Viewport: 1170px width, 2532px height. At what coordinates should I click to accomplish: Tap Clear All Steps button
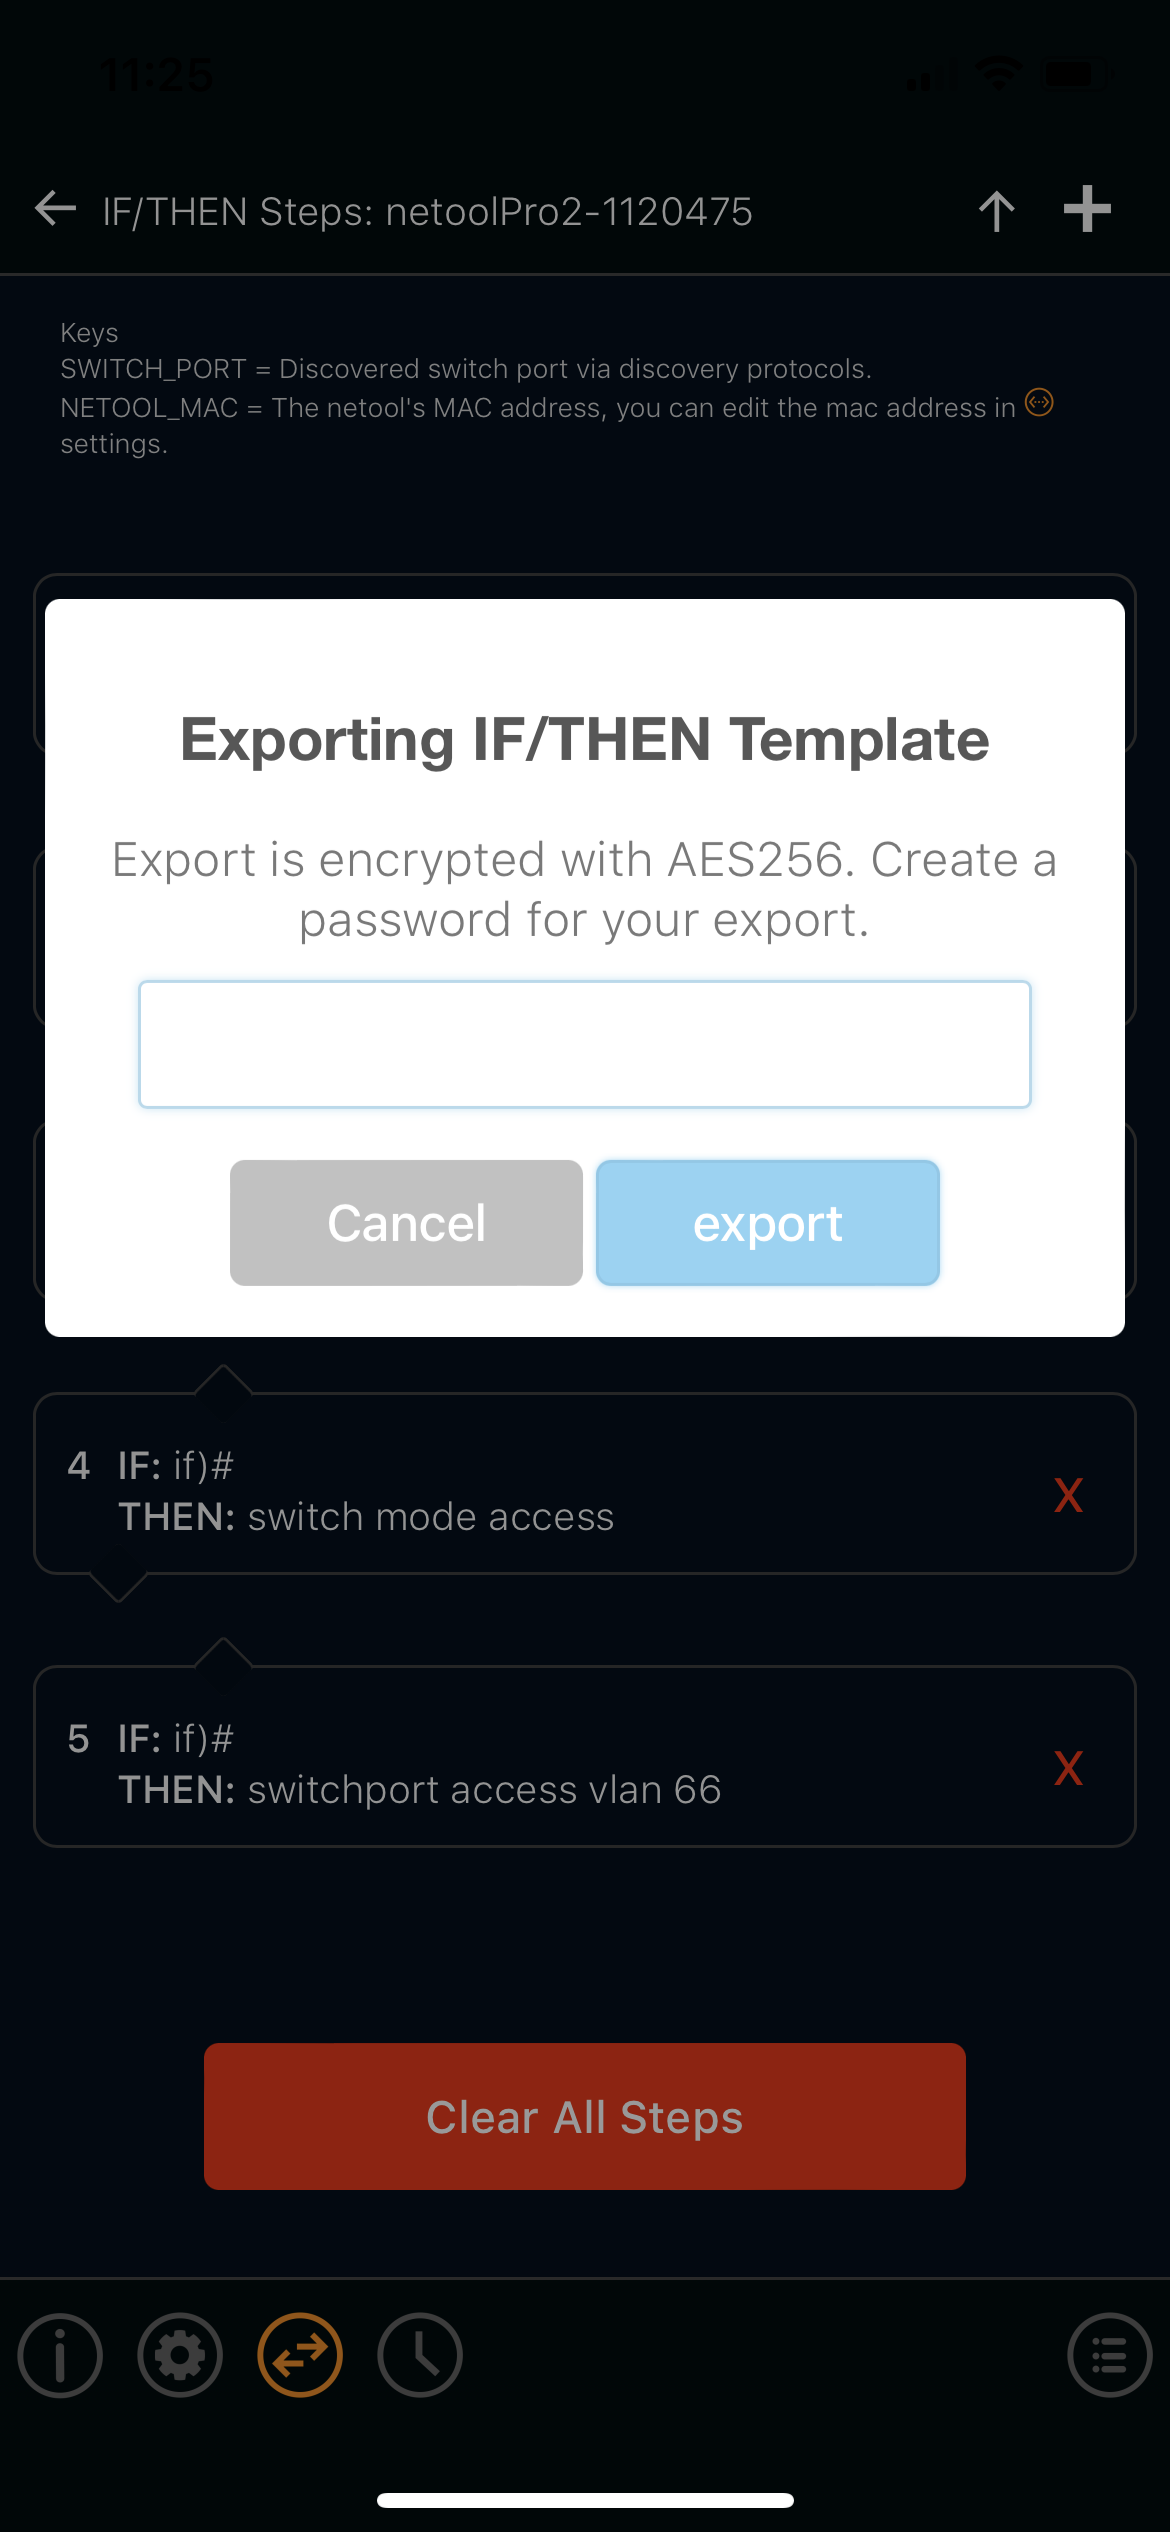coord(585,2117)
